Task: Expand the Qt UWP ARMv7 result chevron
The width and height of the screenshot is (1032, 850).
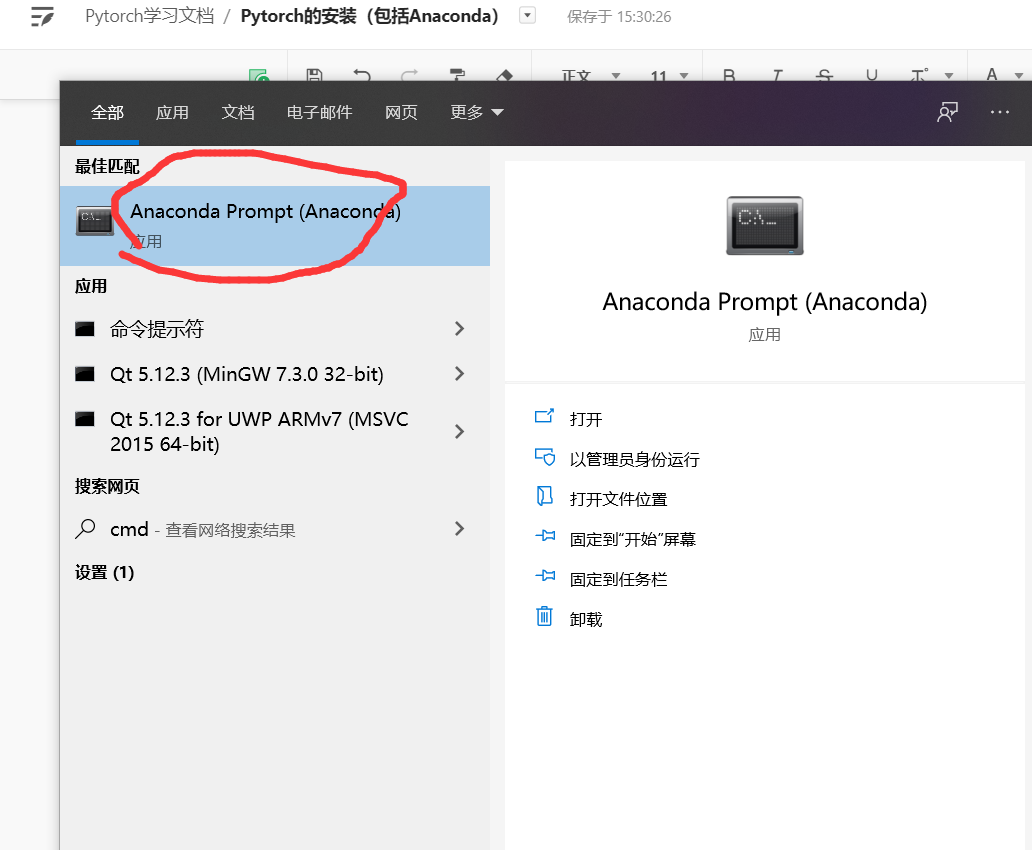Action: pos(459,431)
